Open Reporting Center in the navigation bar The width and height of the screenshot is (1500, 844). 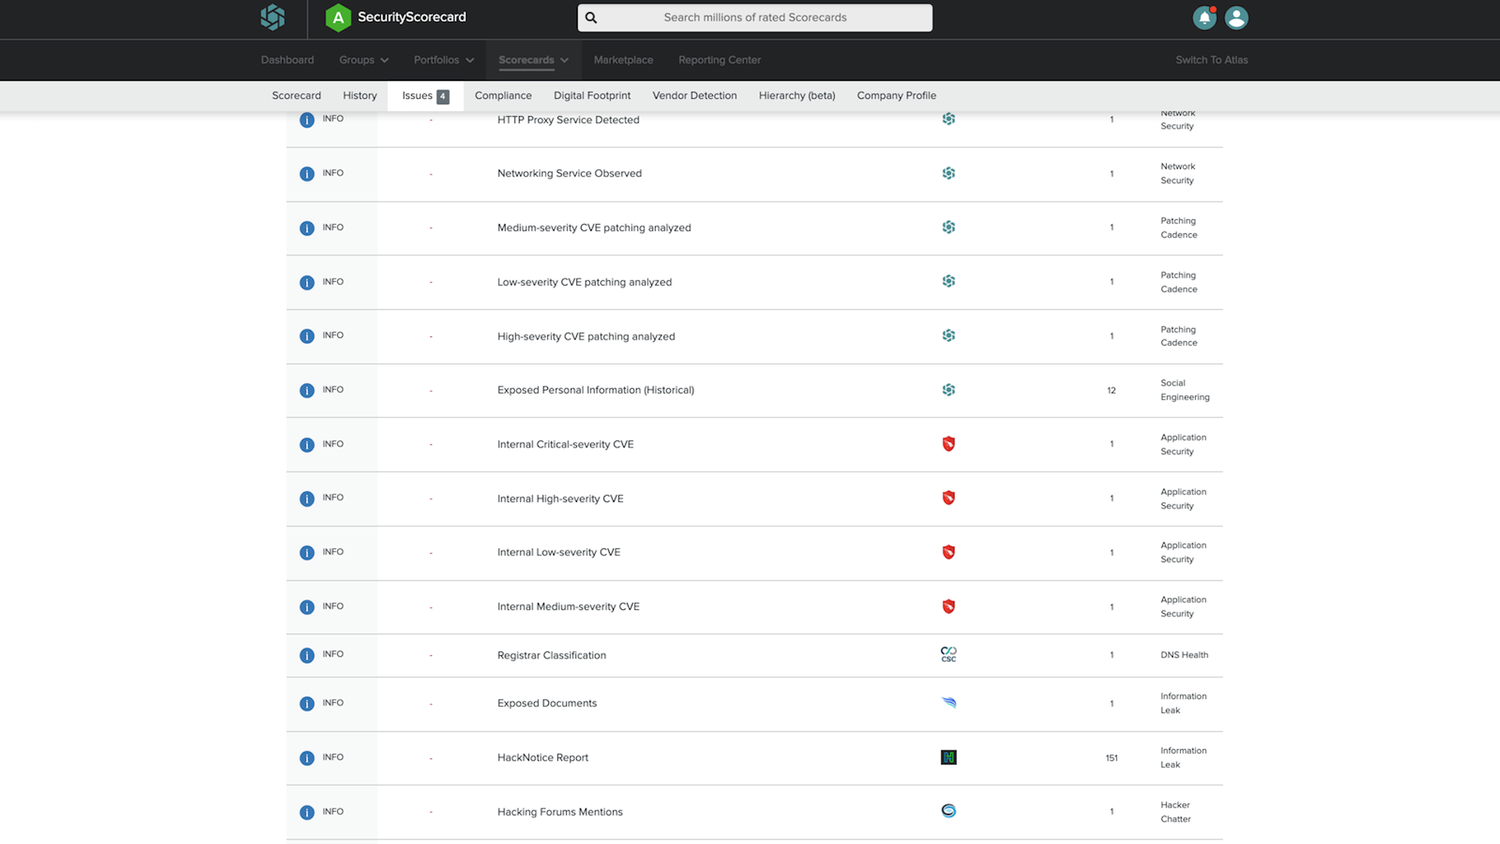719,60
